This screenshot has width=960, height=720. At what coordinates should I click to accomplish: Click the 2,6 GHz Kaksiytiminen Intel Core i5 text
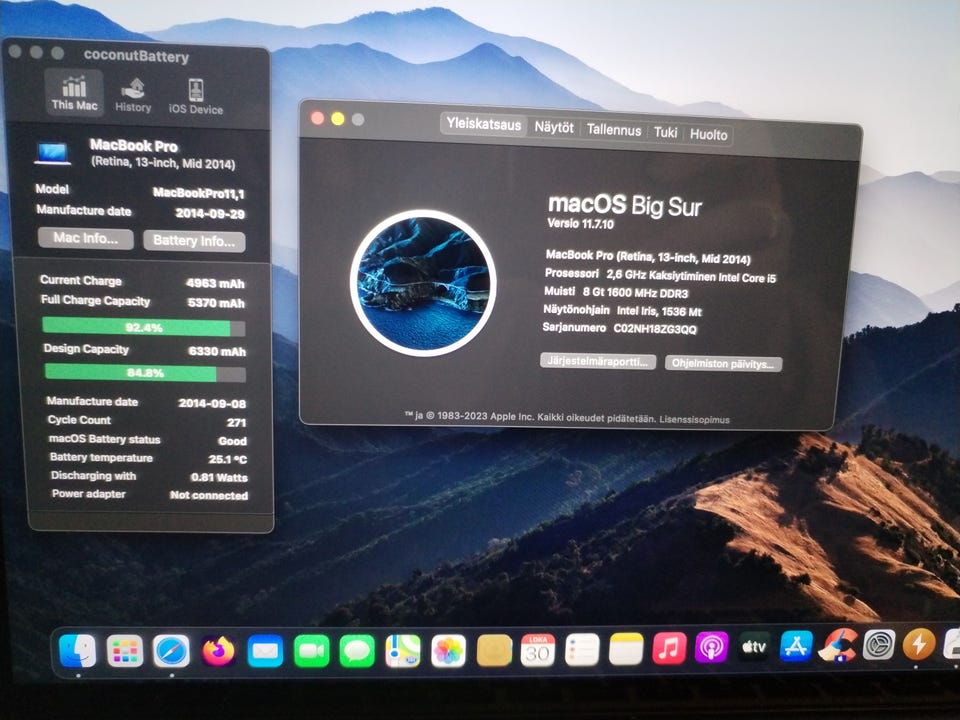point(691,276)
